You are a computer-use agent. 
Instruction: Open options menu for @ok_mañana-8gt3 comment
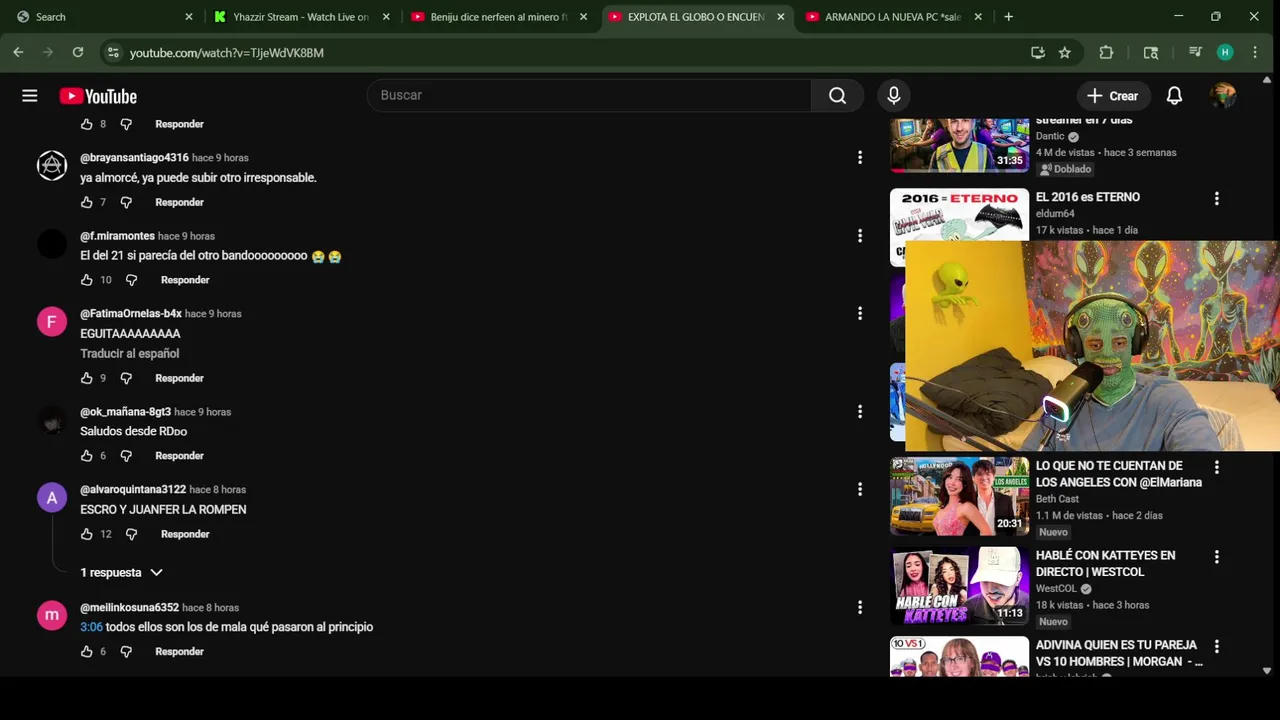(859, 412)
